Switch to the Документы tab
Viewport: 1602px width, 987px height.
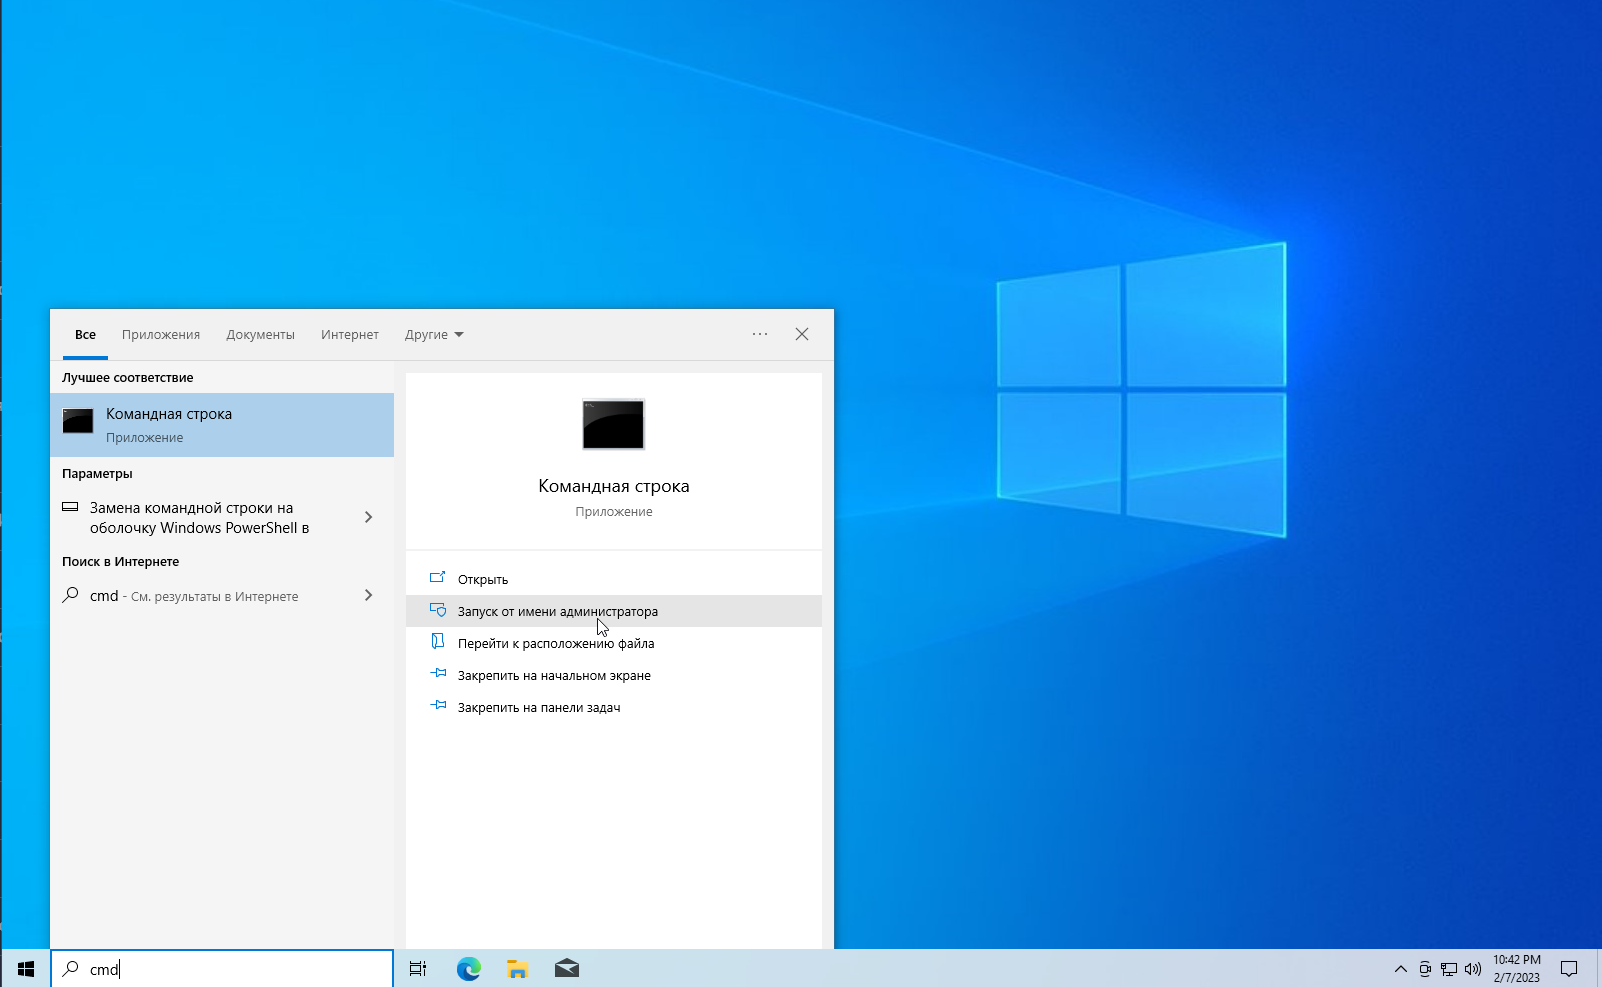pyautogui.click(x=260, y=335)
